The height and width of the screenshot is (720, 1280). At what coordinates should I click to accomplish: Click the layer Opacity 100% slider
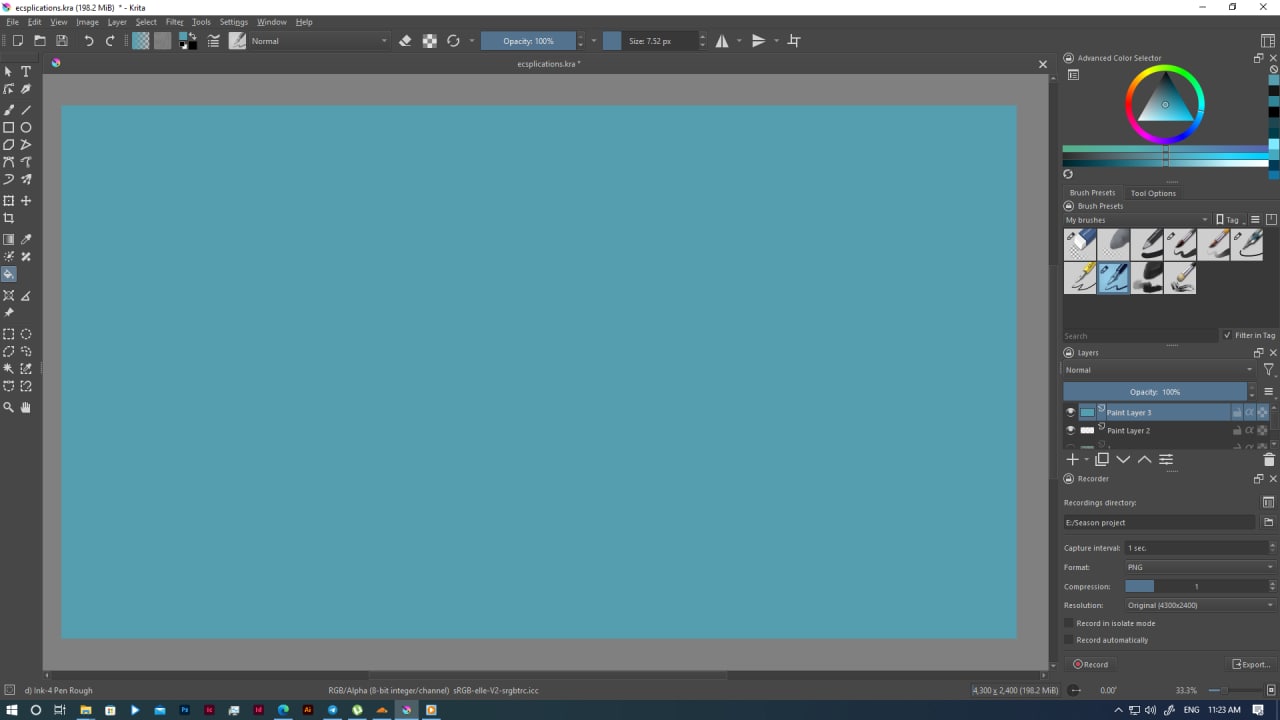point(1155,392)
